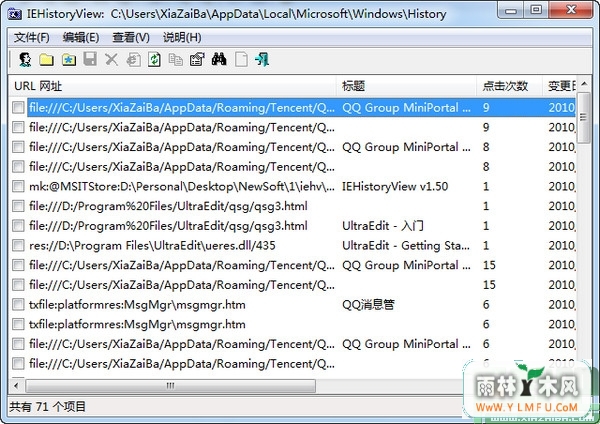Open the 编辑(E) menu
The image size is (600, 424).
pos(81,37)
